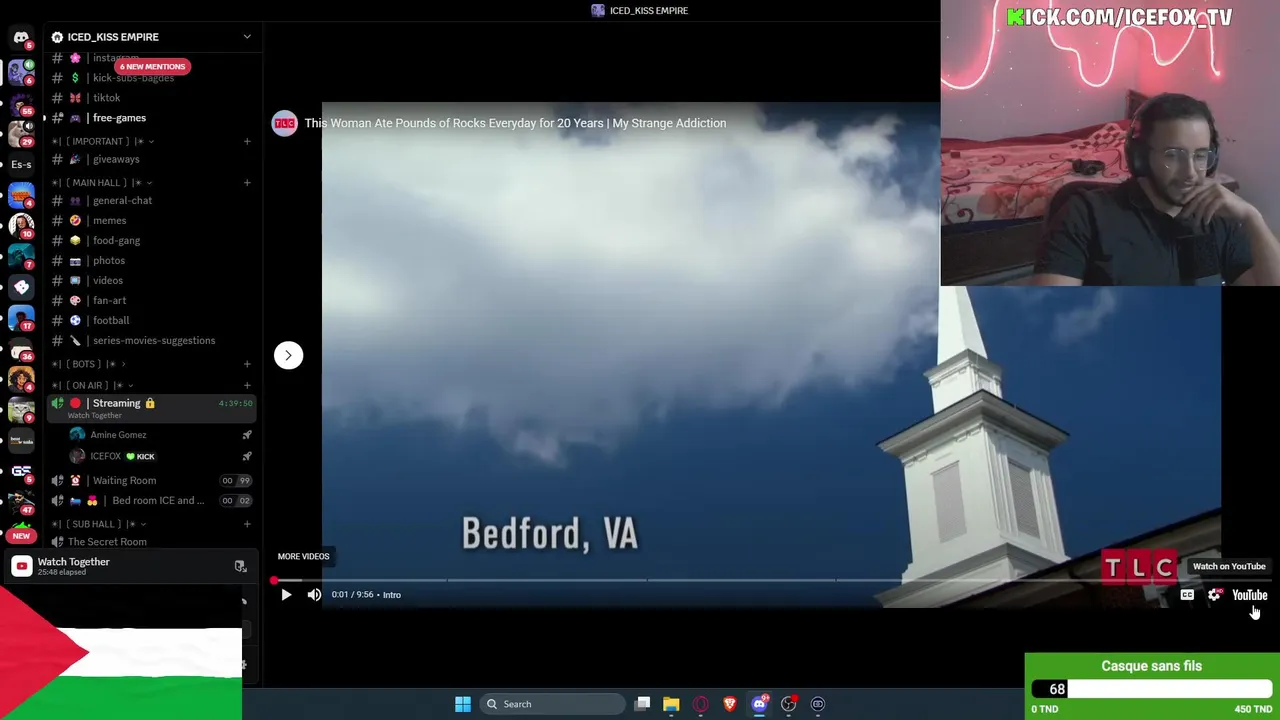The width and height of the screenshot is (1280, 720).
Task: Click the taskbar Search box
Action: [551, 704]
